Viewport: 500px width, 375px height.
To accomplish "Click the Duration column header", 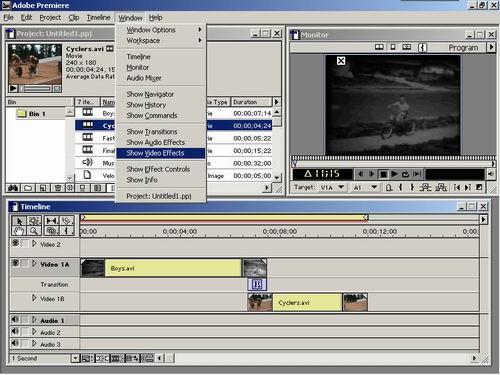I will click(x=251, y=102).
